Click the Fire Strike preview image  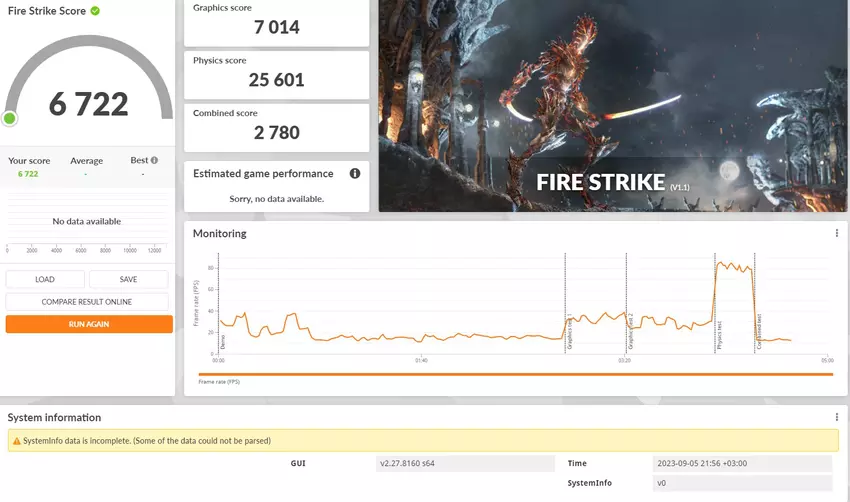click(612, 105)
